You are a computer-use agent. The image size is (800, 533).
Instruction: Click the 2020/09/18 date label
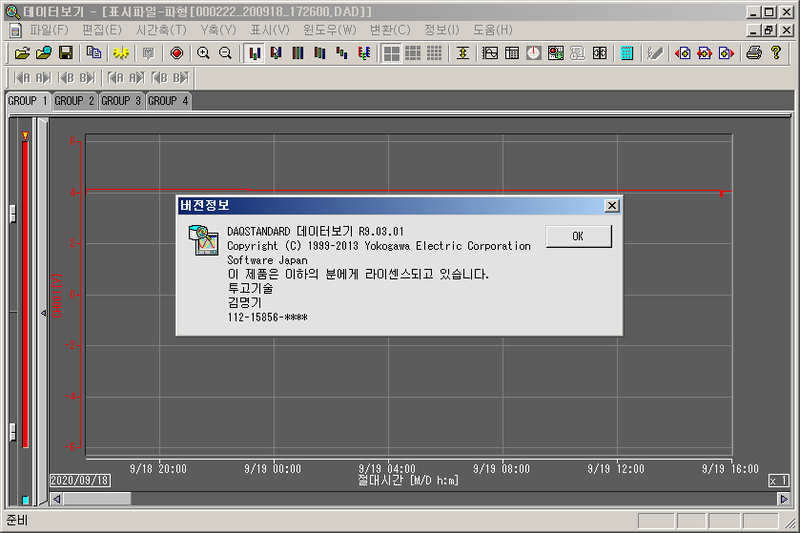(x=80, y=481)
